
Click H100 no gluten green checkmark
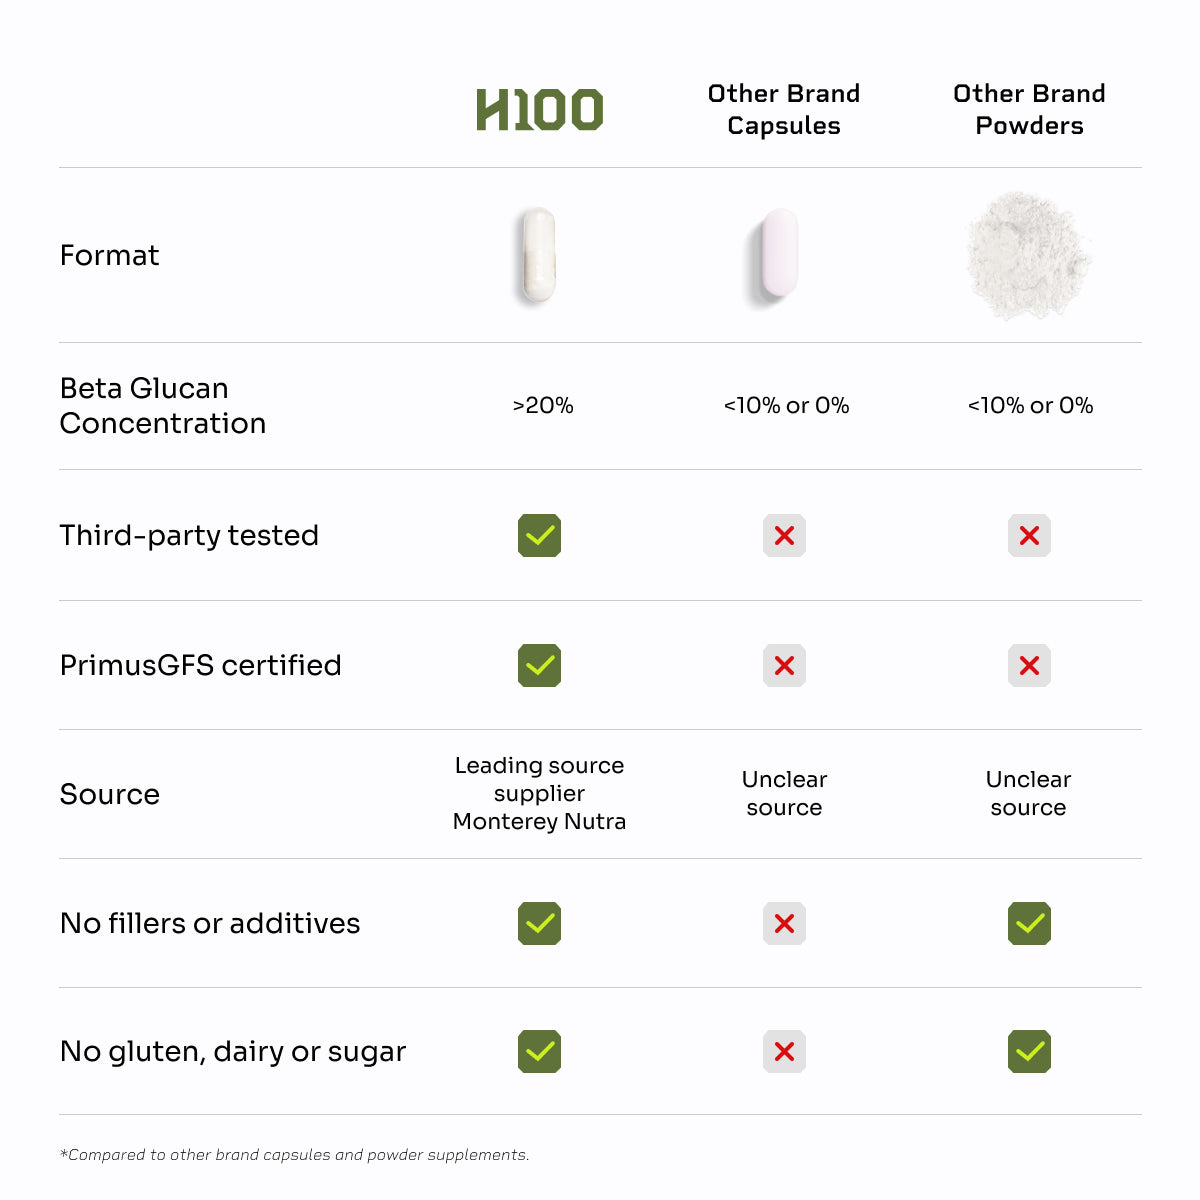coord(539,1051)
